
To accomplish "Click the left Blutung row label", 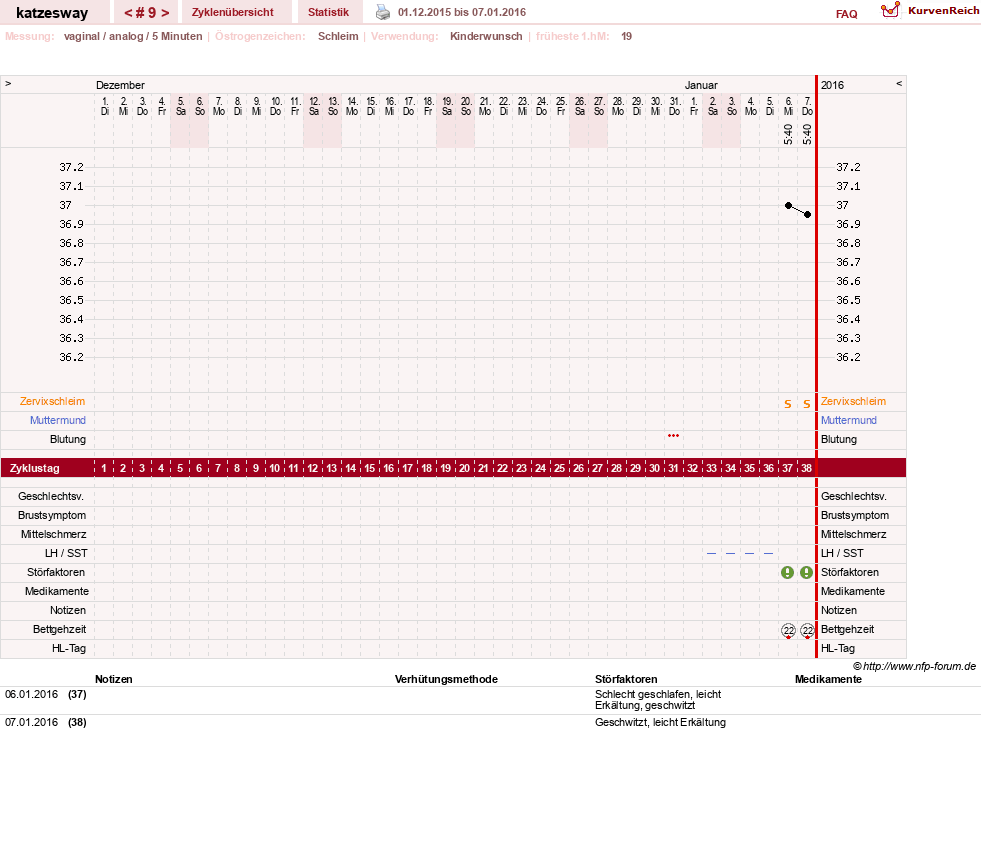I will [x=68, y=440].
